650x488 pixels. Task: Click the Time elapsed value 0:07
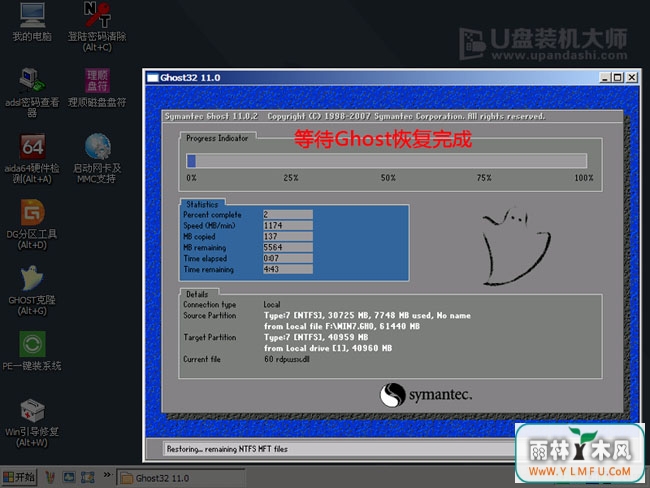288,258
